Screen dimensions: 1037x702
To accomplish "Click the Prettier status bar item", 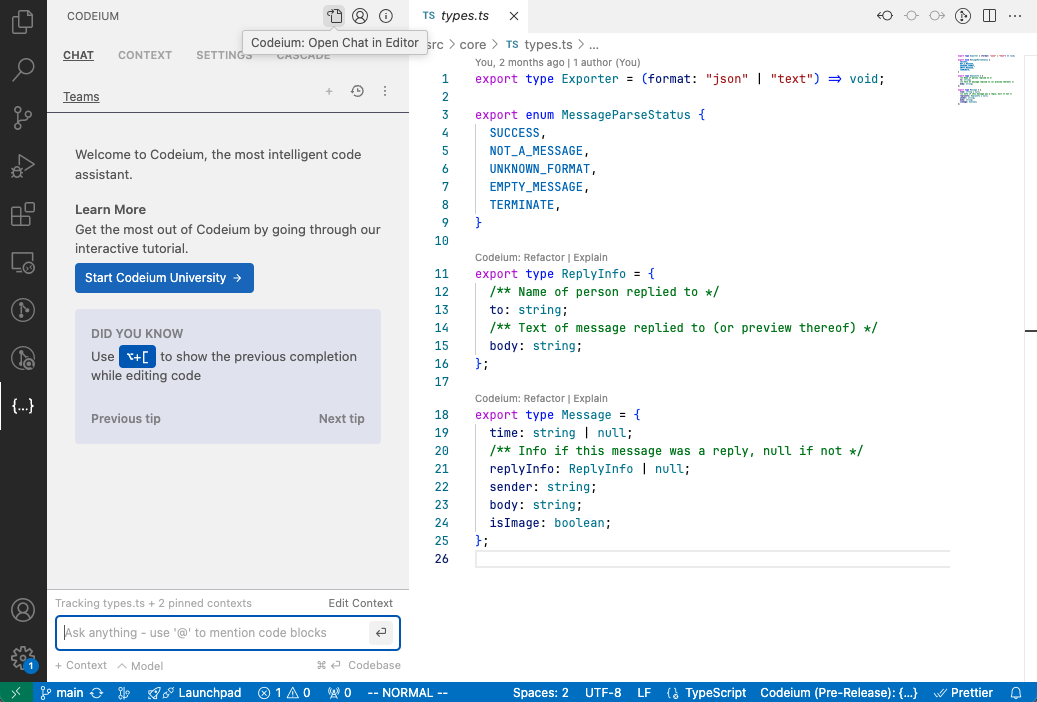I will [x=964, y=692].
